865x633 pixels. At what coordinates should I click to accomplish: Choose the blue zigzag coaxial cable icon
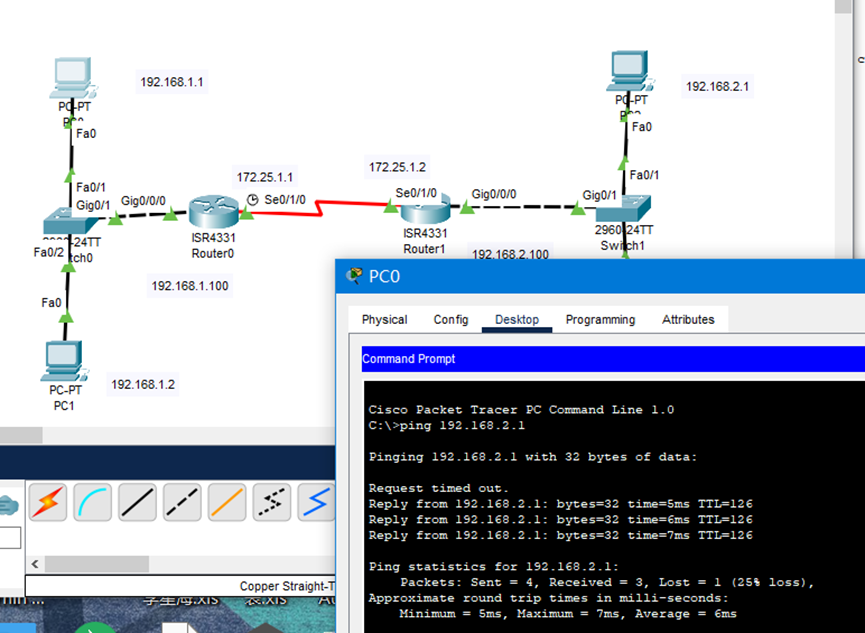[316, 502]
